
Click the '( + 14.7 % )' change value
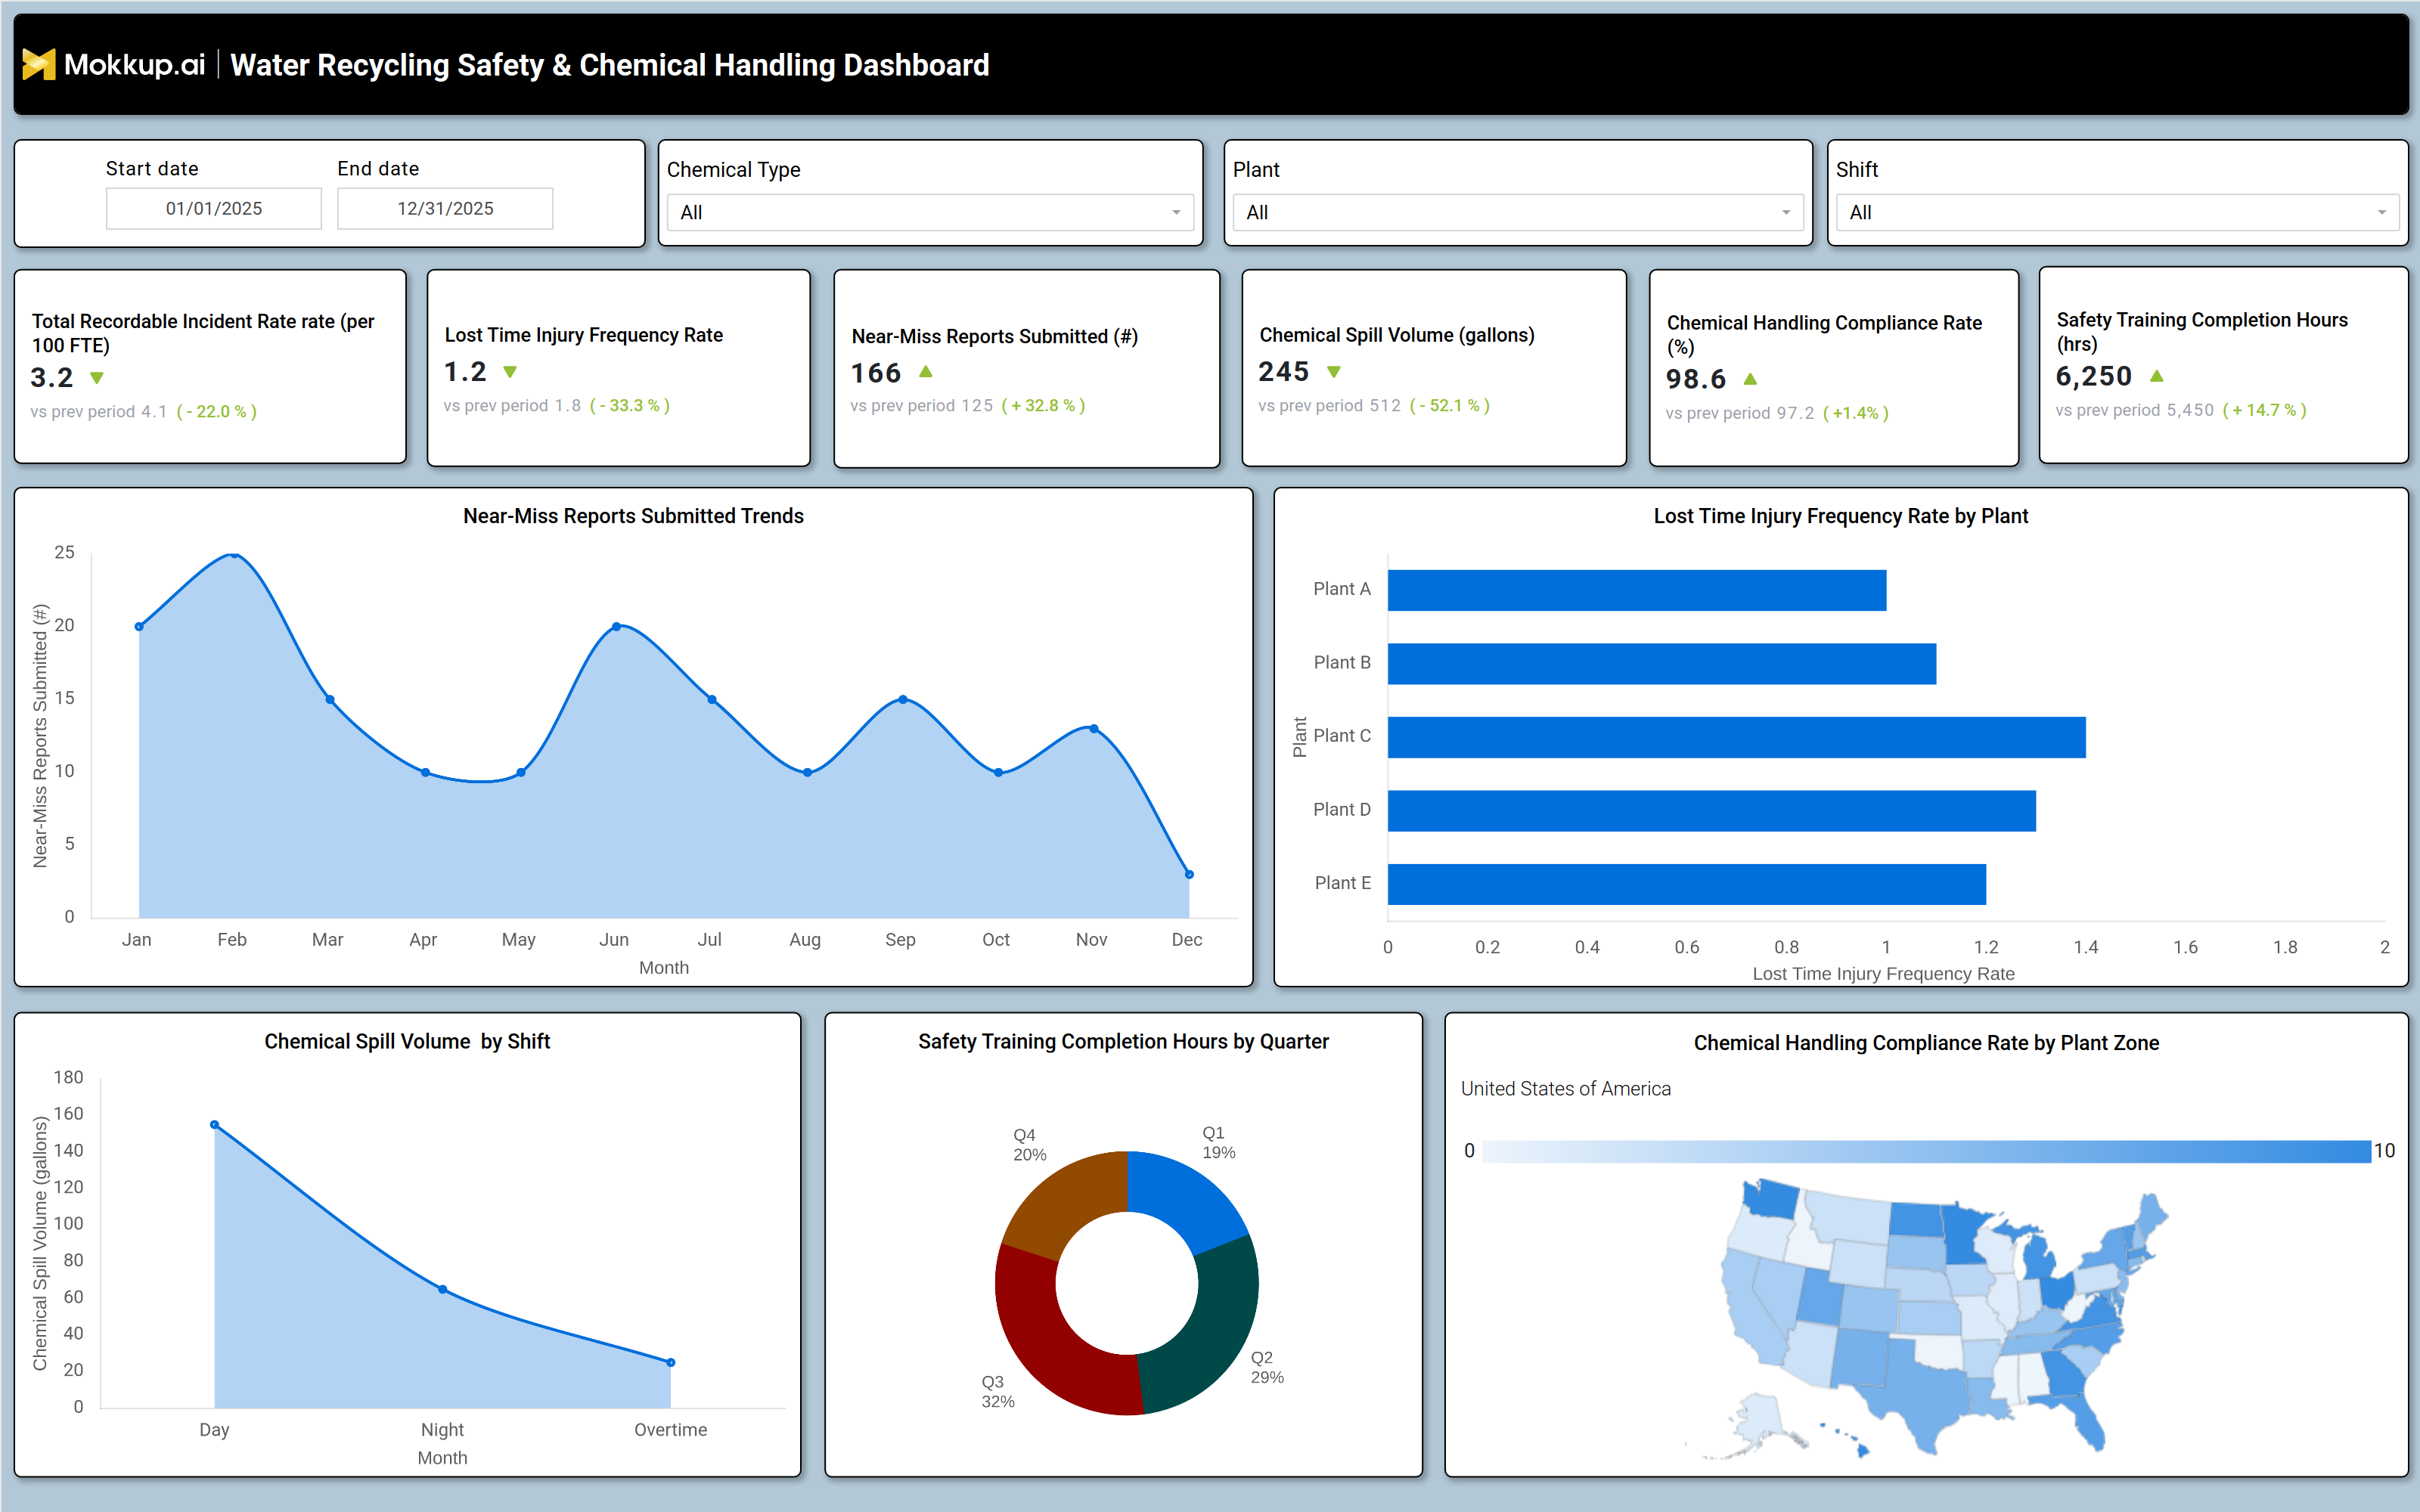[x=2264, y=410]
